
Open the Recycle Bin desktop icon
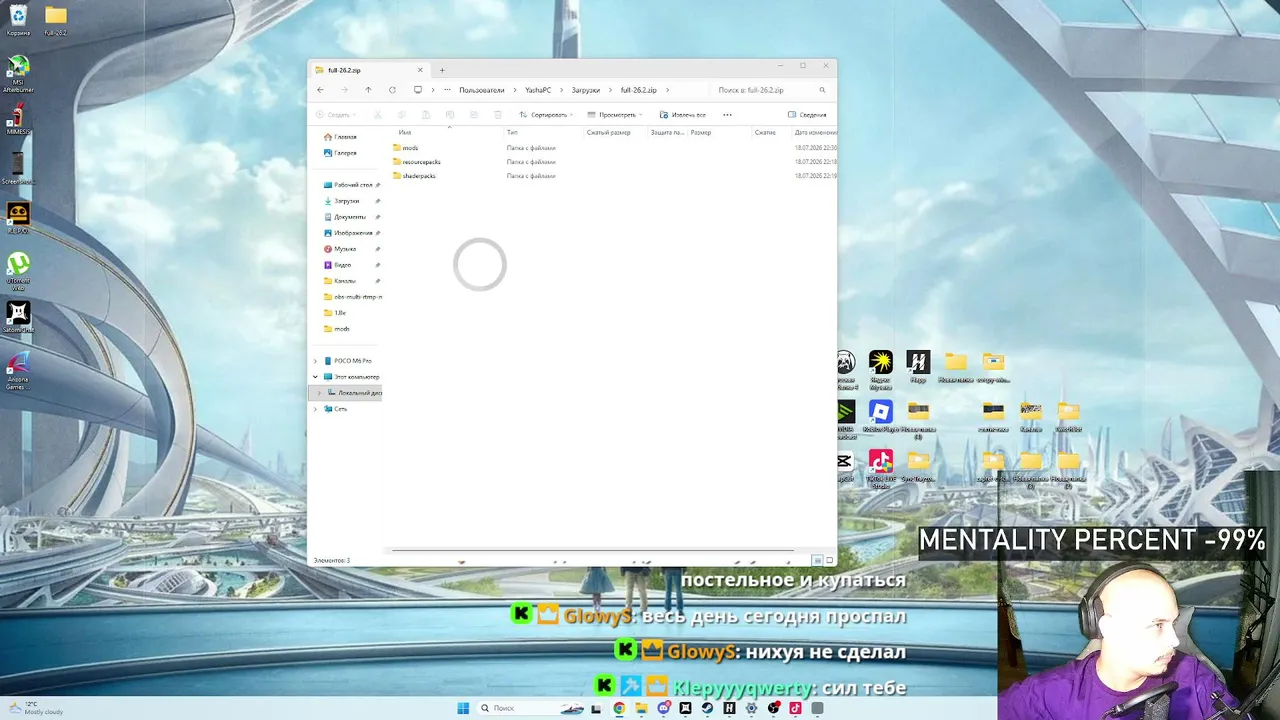(x=18, y=20)
